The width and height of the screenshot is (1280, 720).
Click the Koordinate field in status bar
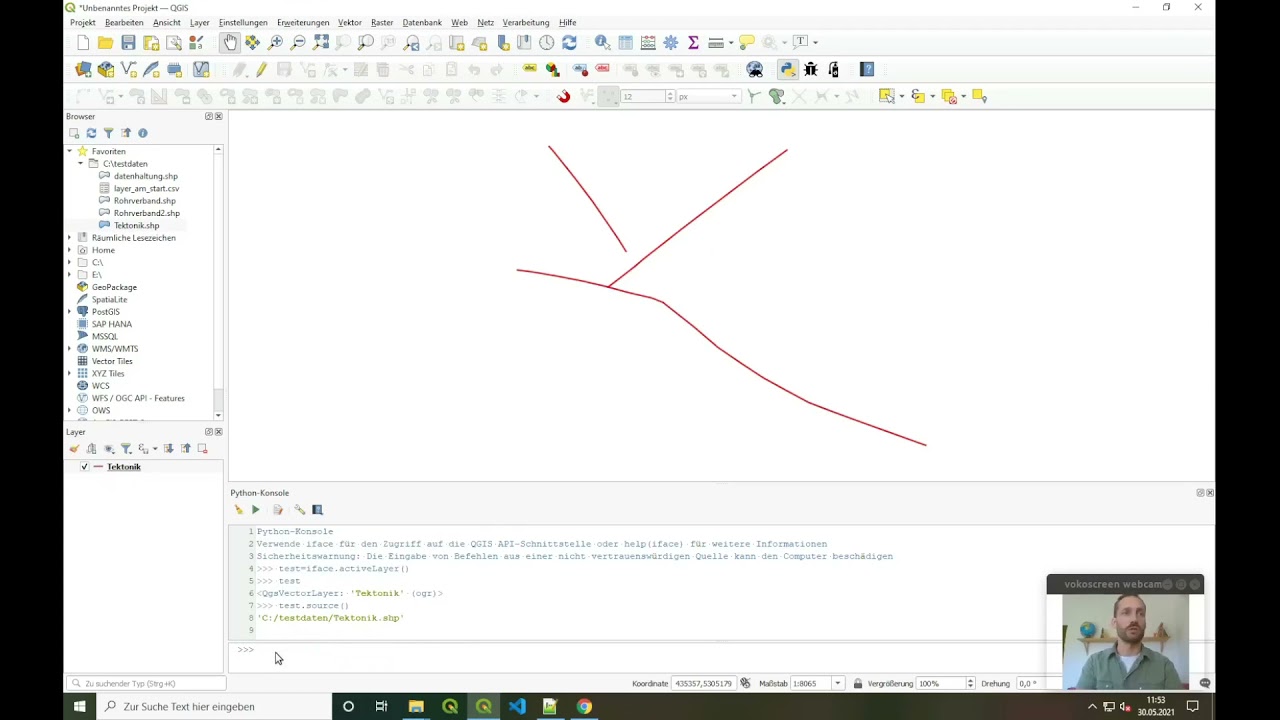tap(704, 683)
